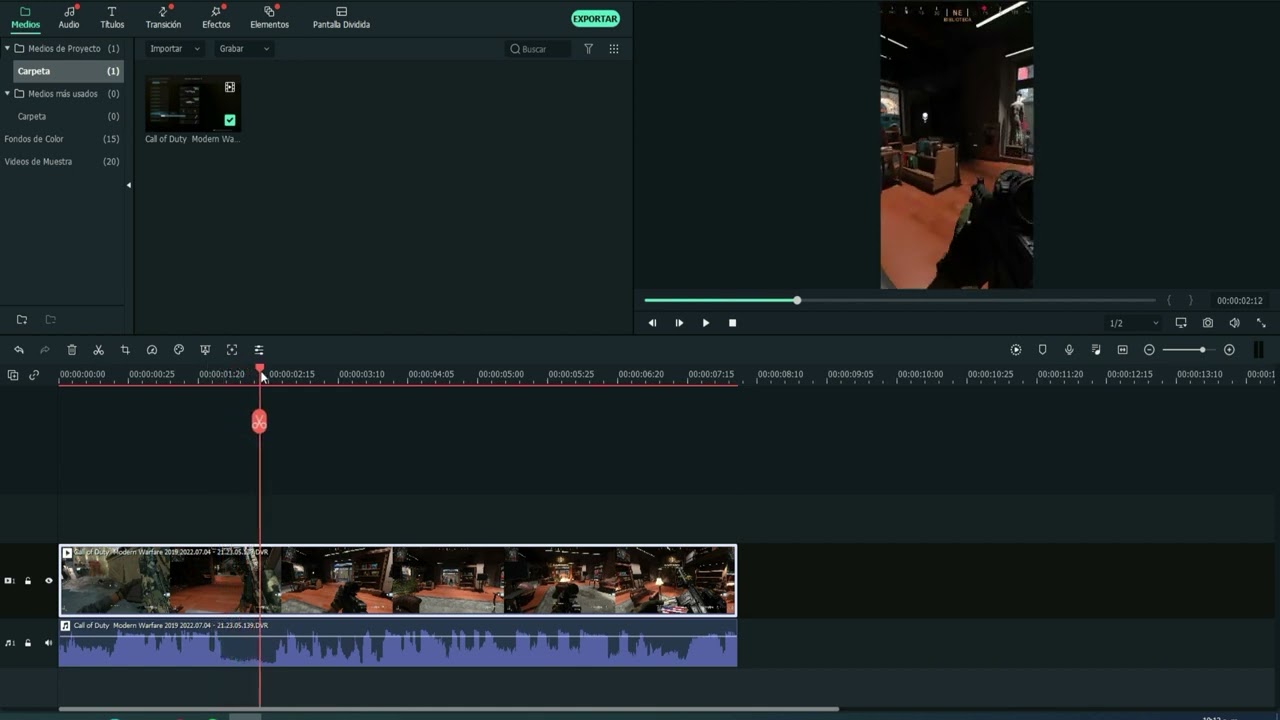Select Fondos de Color category
This screenshot has height=720, width=1280.
click(62, 139)
